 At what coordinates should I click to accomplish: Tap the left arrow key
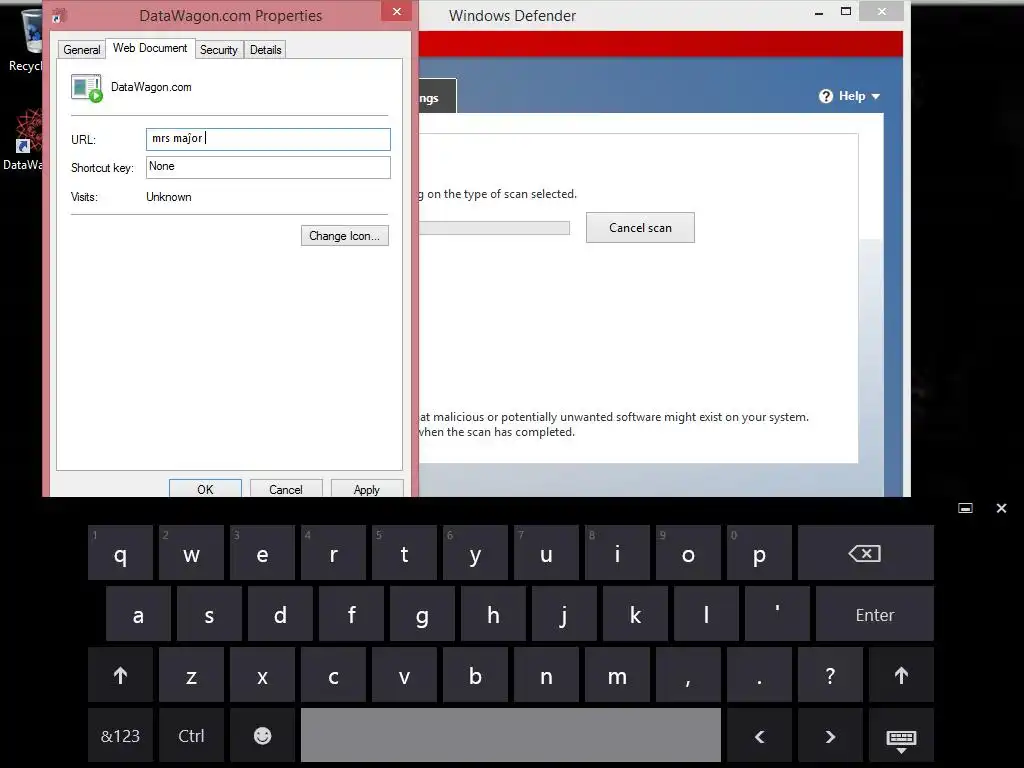[759, 736]
